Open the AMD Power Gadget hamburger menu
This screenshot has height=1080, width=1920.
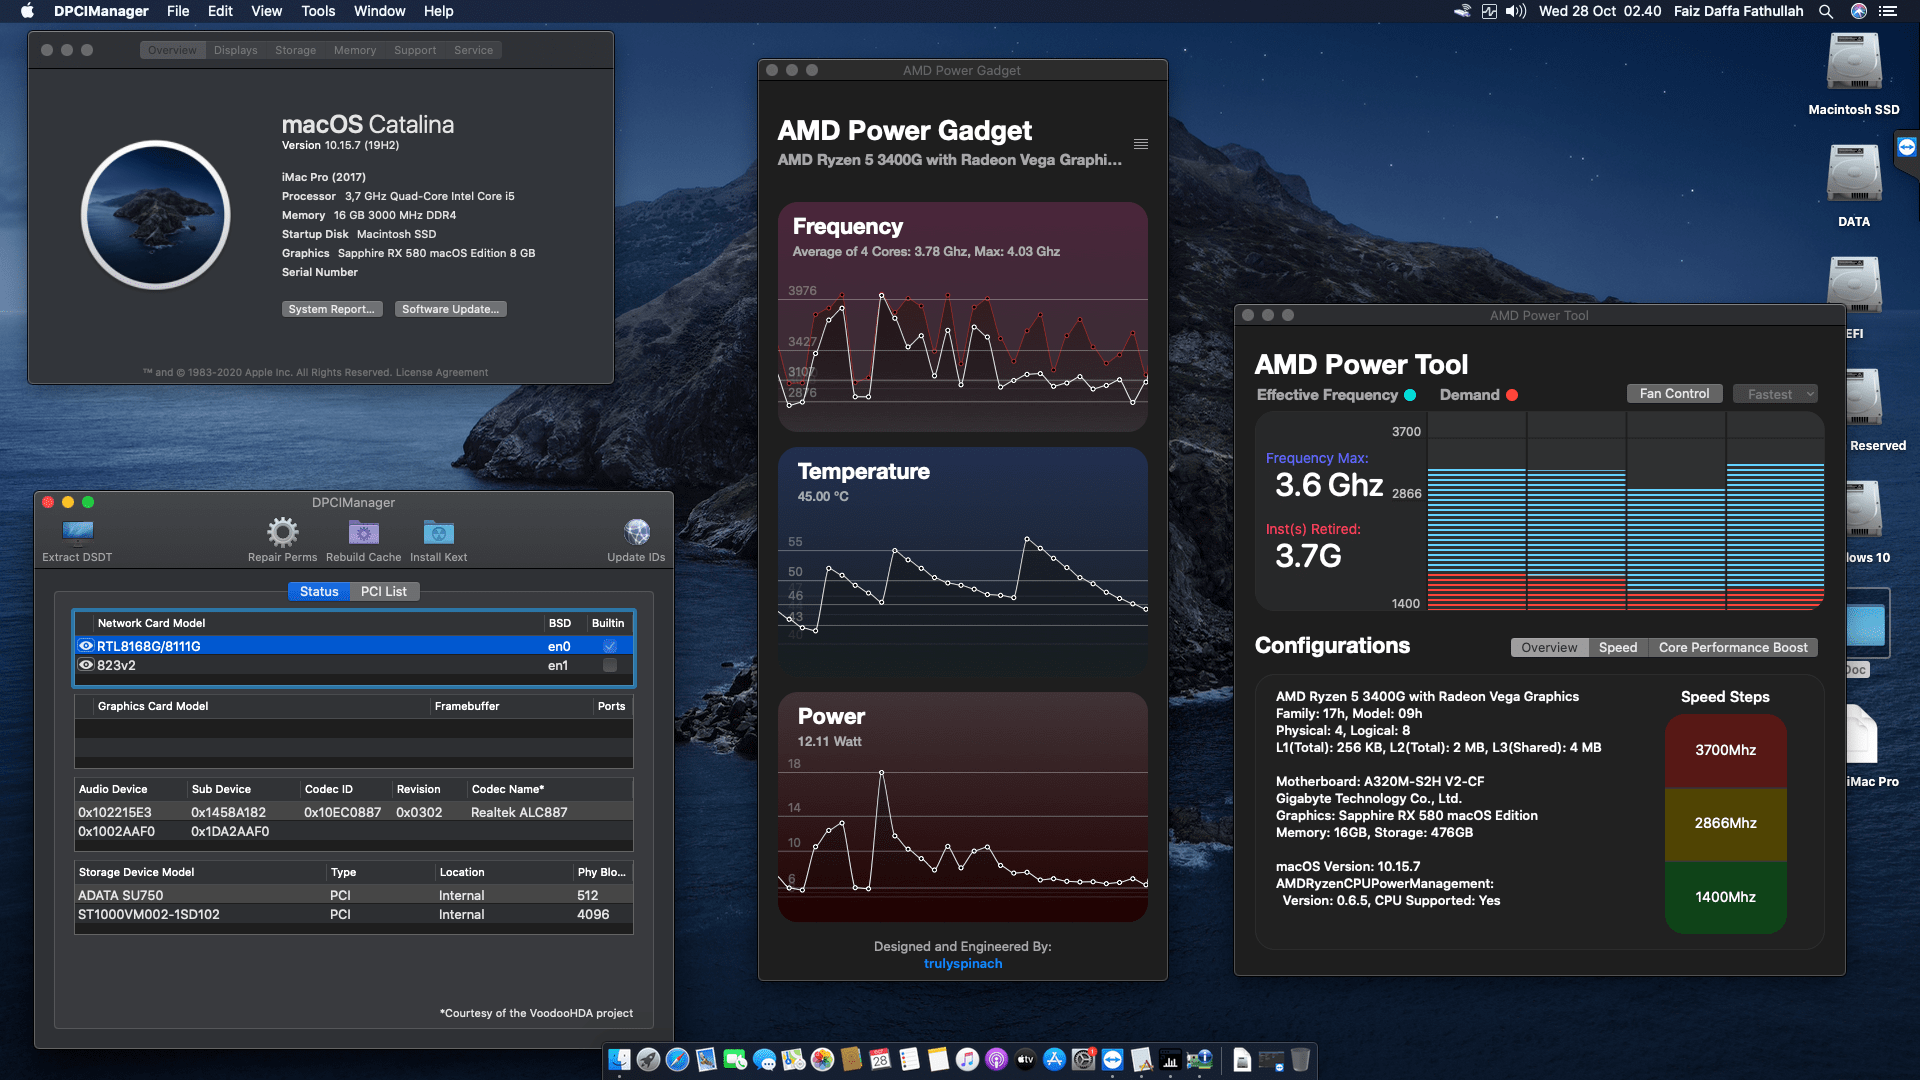click(1140, 143)
